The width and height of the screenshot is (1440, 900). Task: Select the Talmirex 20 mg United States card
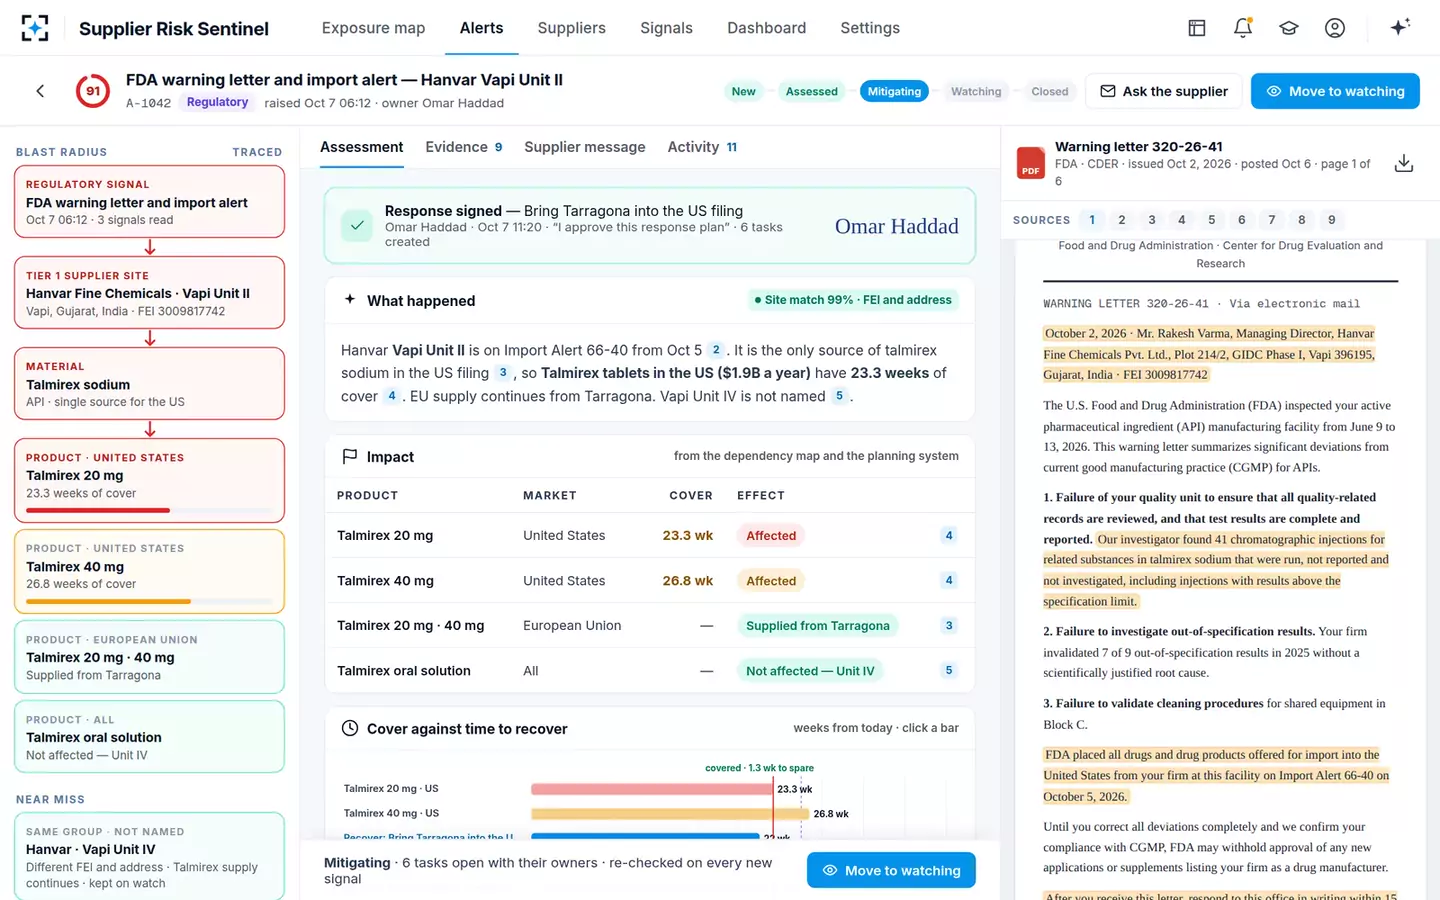coord(149,481)
